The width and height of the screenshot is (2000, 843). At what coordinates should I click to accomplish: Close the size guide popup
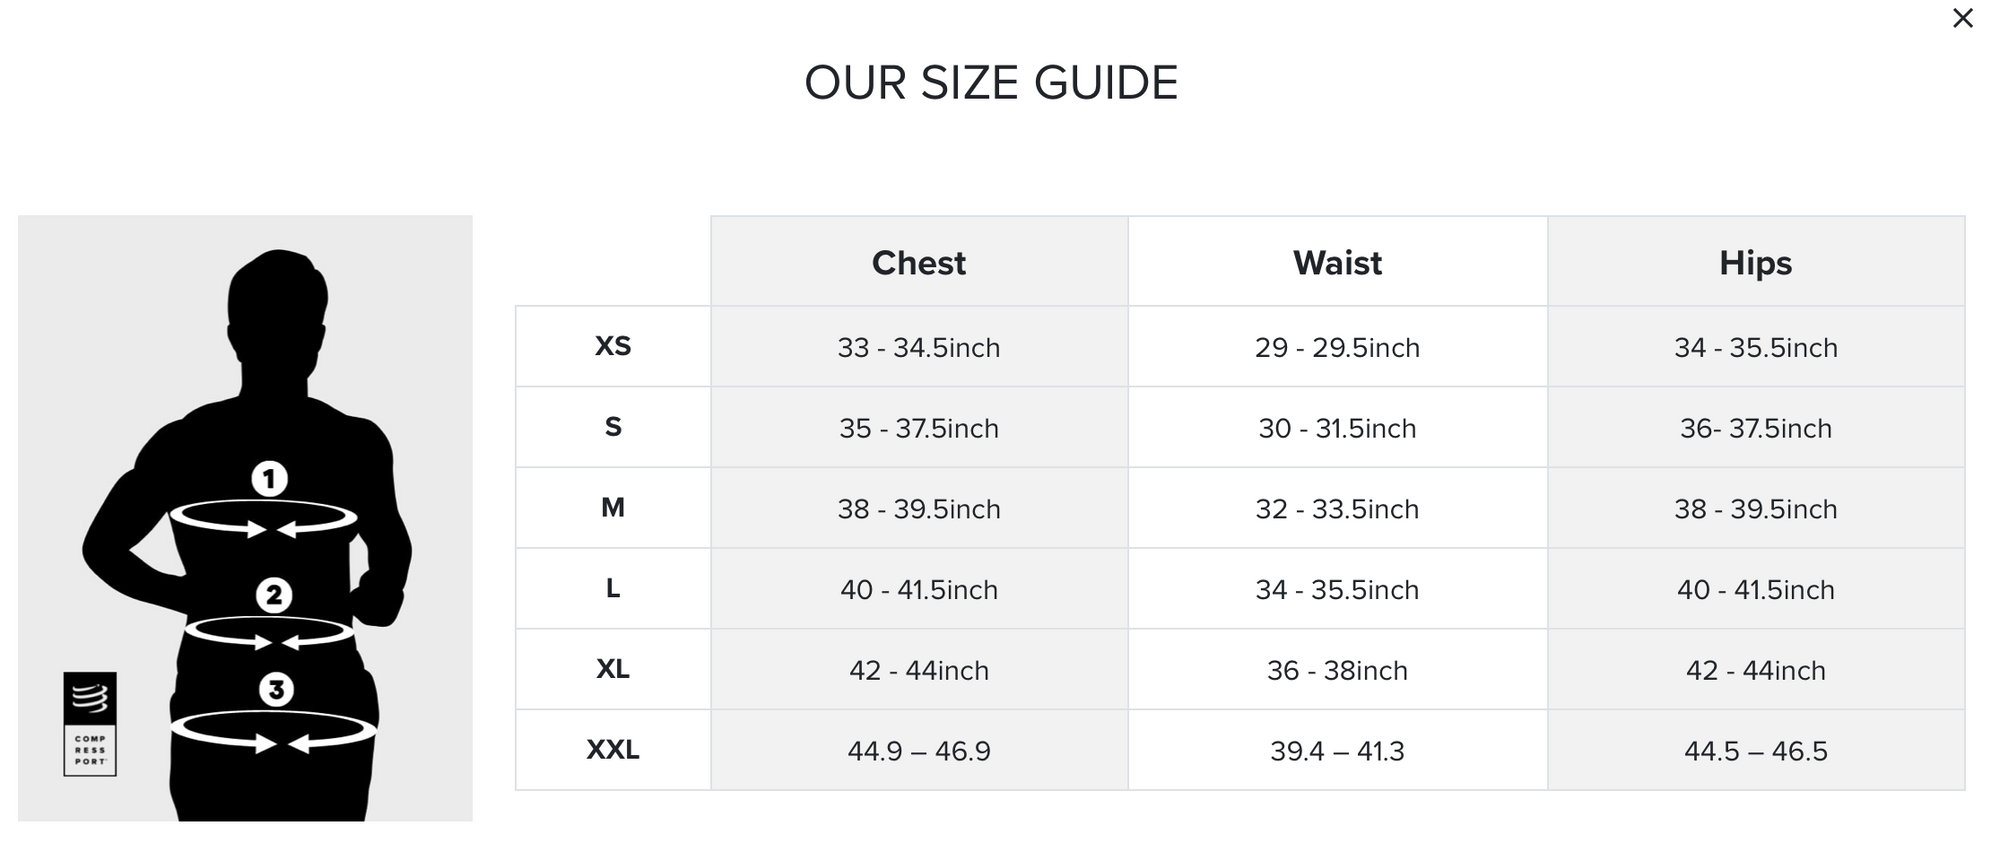click(1962, 19)
